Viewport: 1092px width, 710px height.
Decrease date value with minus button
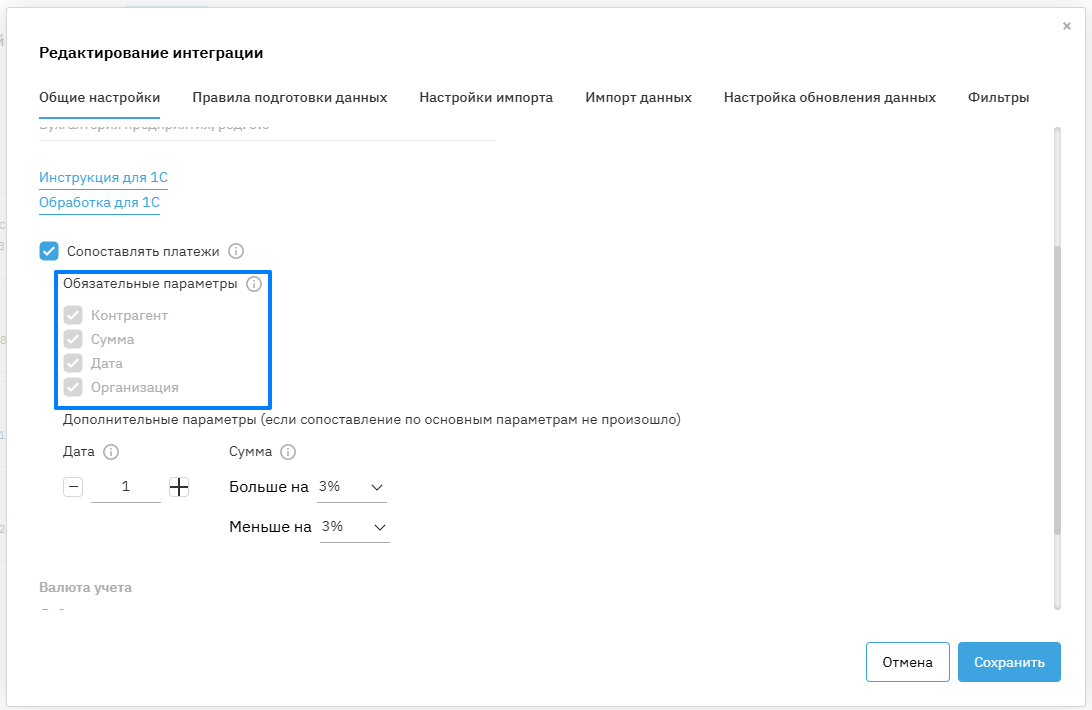coord(73,487)
